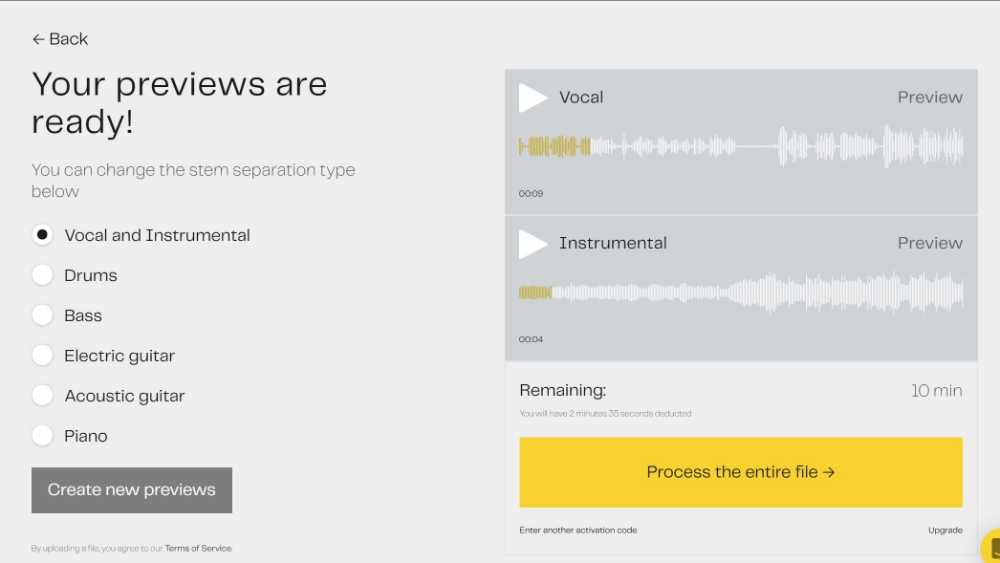Click the Instrumental track Preview label

[930, 244]
